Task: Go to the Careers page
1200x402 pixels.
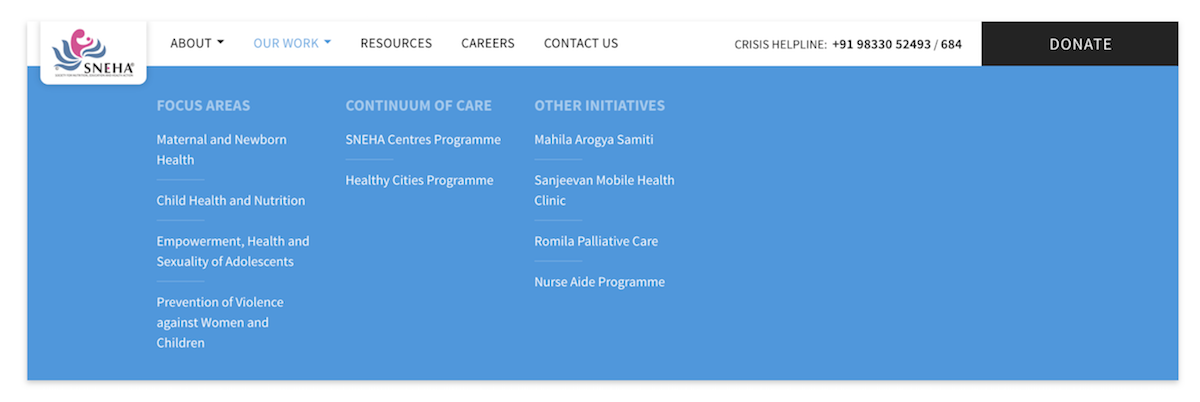Action: click(488, 43)
